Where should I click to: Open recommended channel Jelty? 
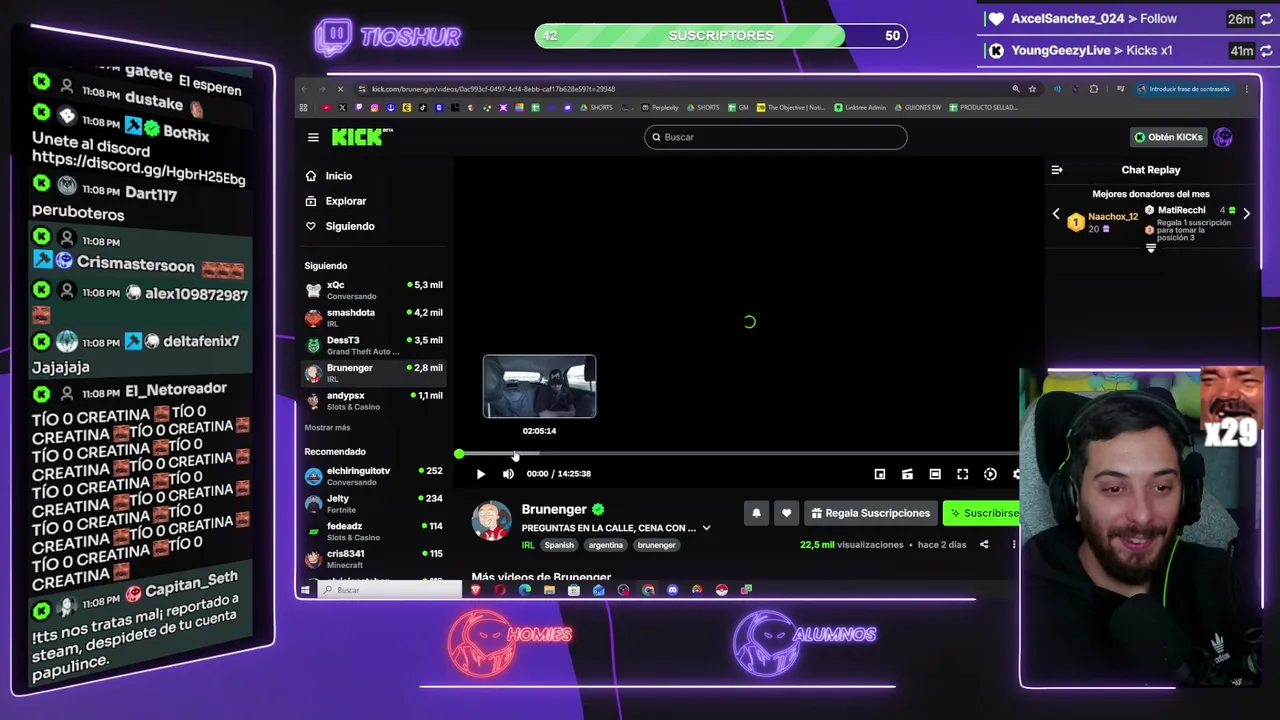[373, 503]
